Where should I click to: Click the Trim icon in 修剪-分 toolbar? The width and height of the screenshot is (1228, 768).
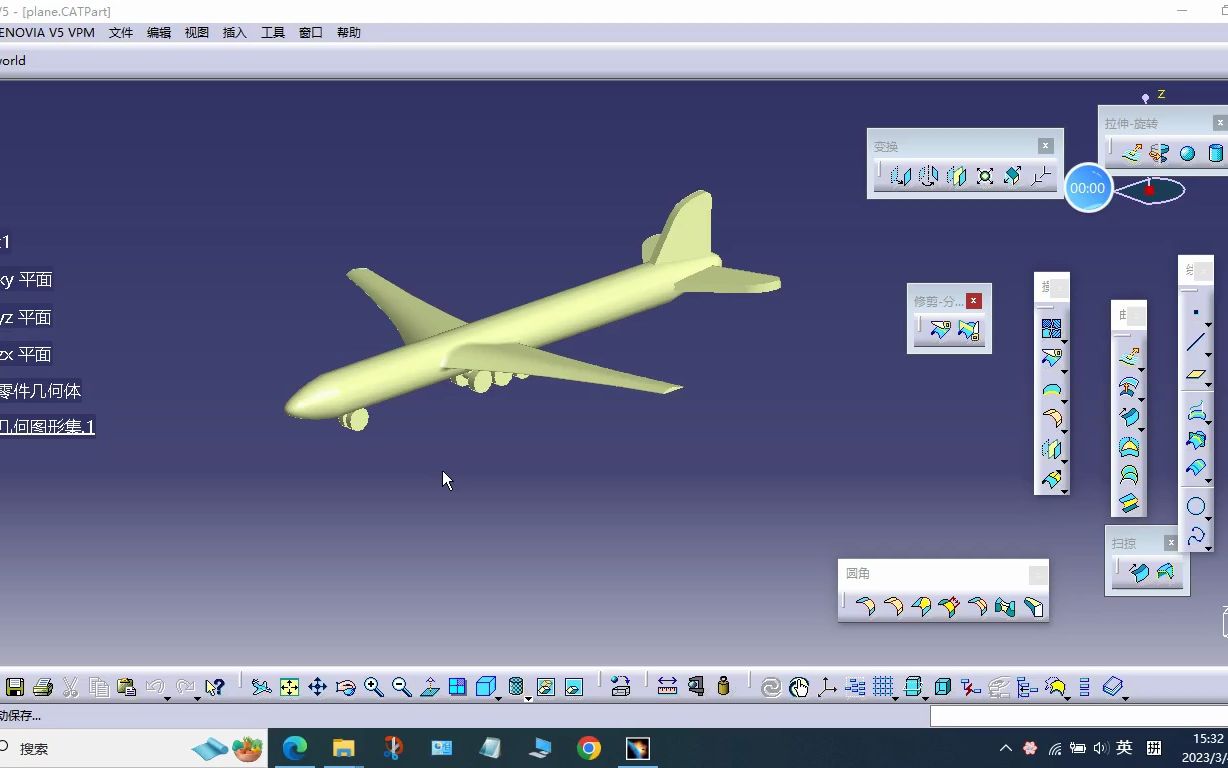pos(968,329)
